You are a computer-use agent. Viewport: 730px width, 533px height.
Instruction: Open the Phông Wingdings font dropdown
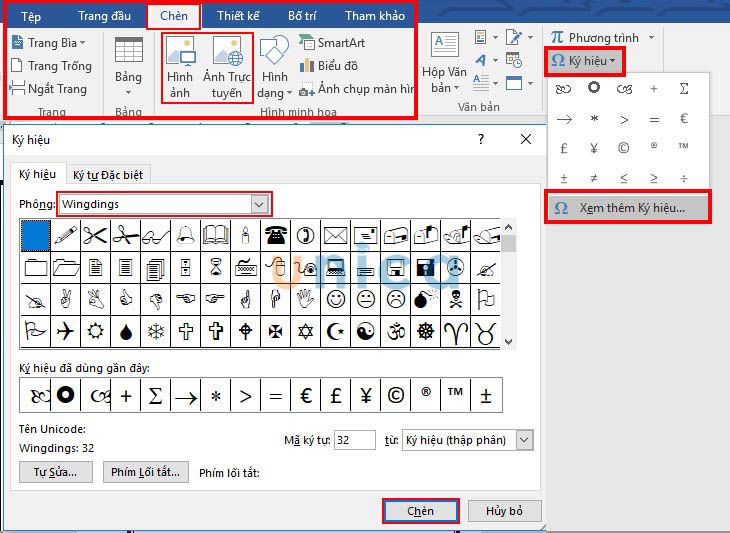(259, 204)
